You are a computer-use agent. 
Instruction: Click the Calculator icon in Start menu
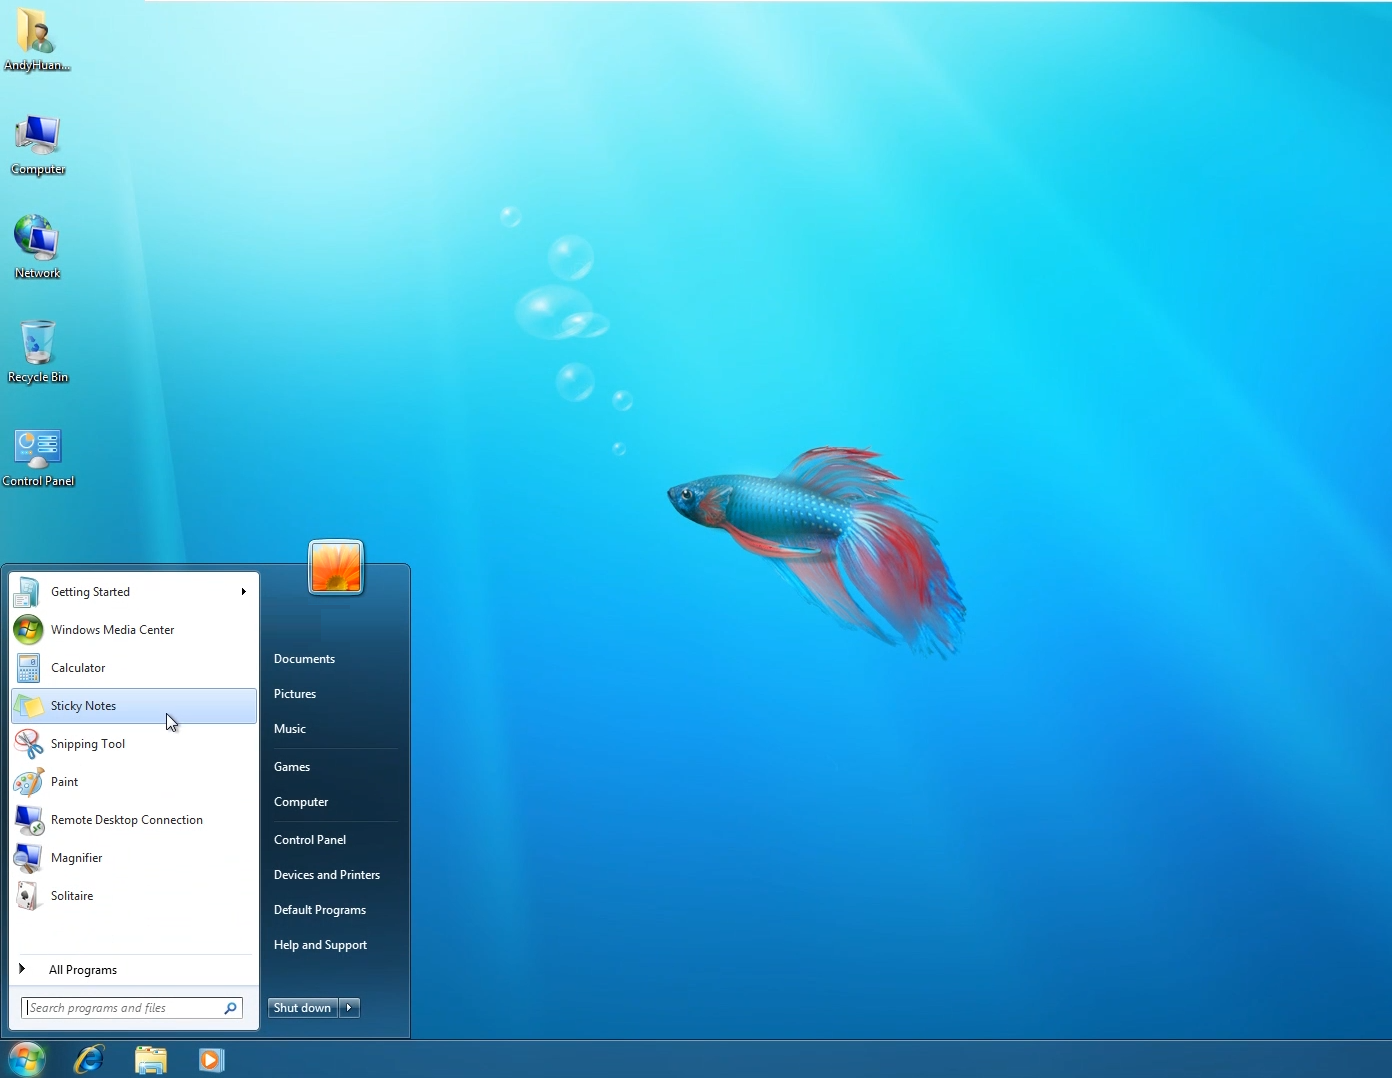[x=28, y=668]
